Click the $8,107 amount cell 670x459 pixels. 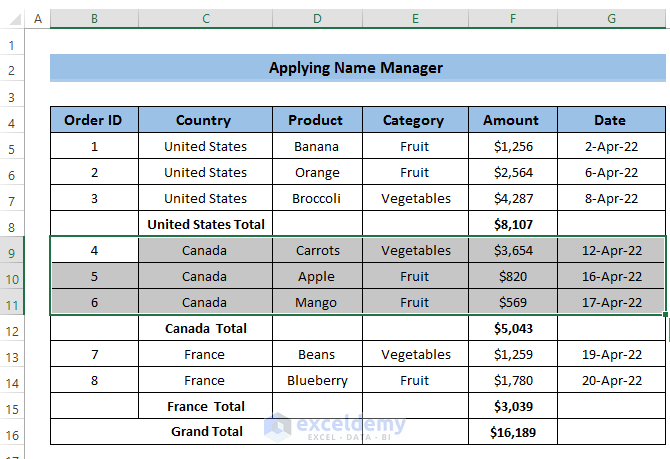512,224
